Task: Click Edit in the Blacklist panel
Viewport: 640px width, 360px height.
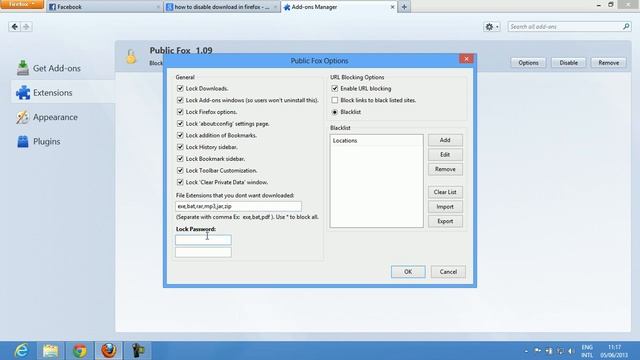Action: pyautogui.click(x=445, y=155)
